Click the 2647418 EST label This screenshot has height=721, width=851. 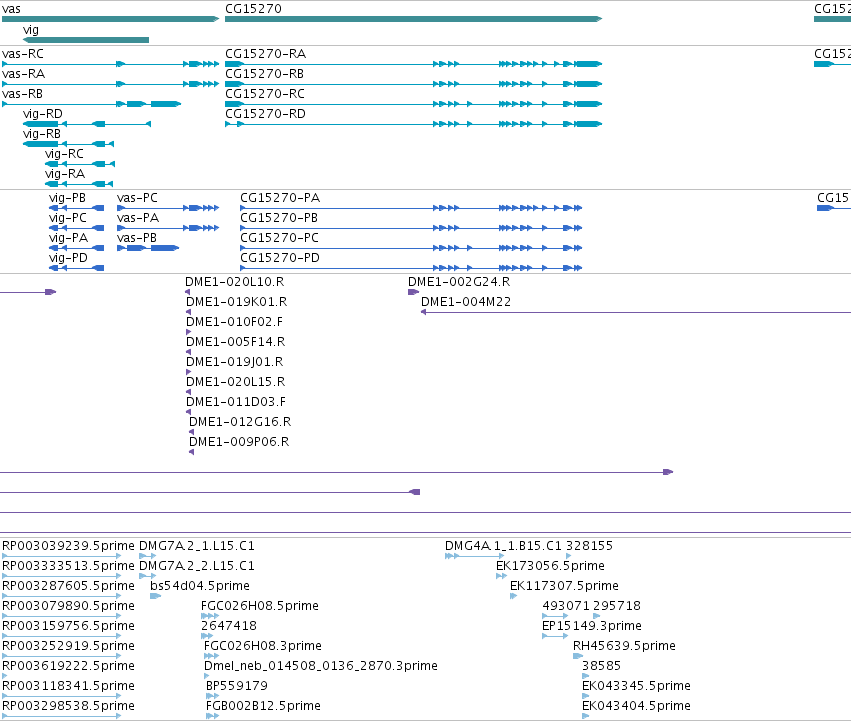[229, 626]
